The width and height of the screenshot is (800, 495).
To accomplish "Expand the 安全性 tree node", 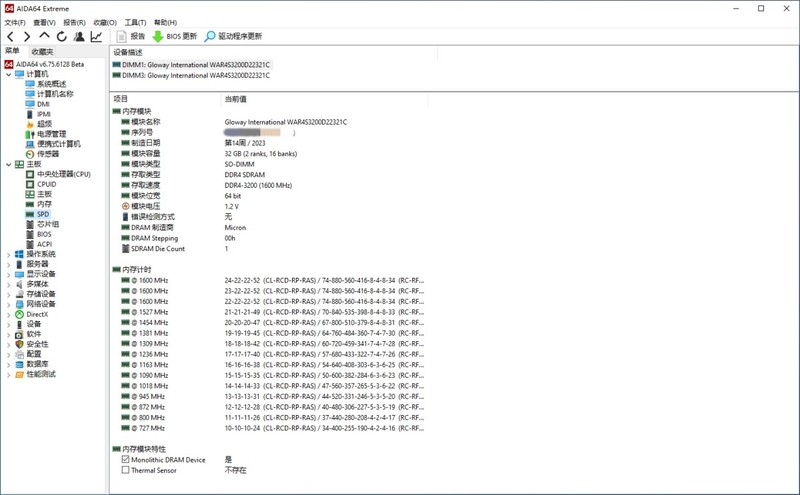I will (8, 344).
